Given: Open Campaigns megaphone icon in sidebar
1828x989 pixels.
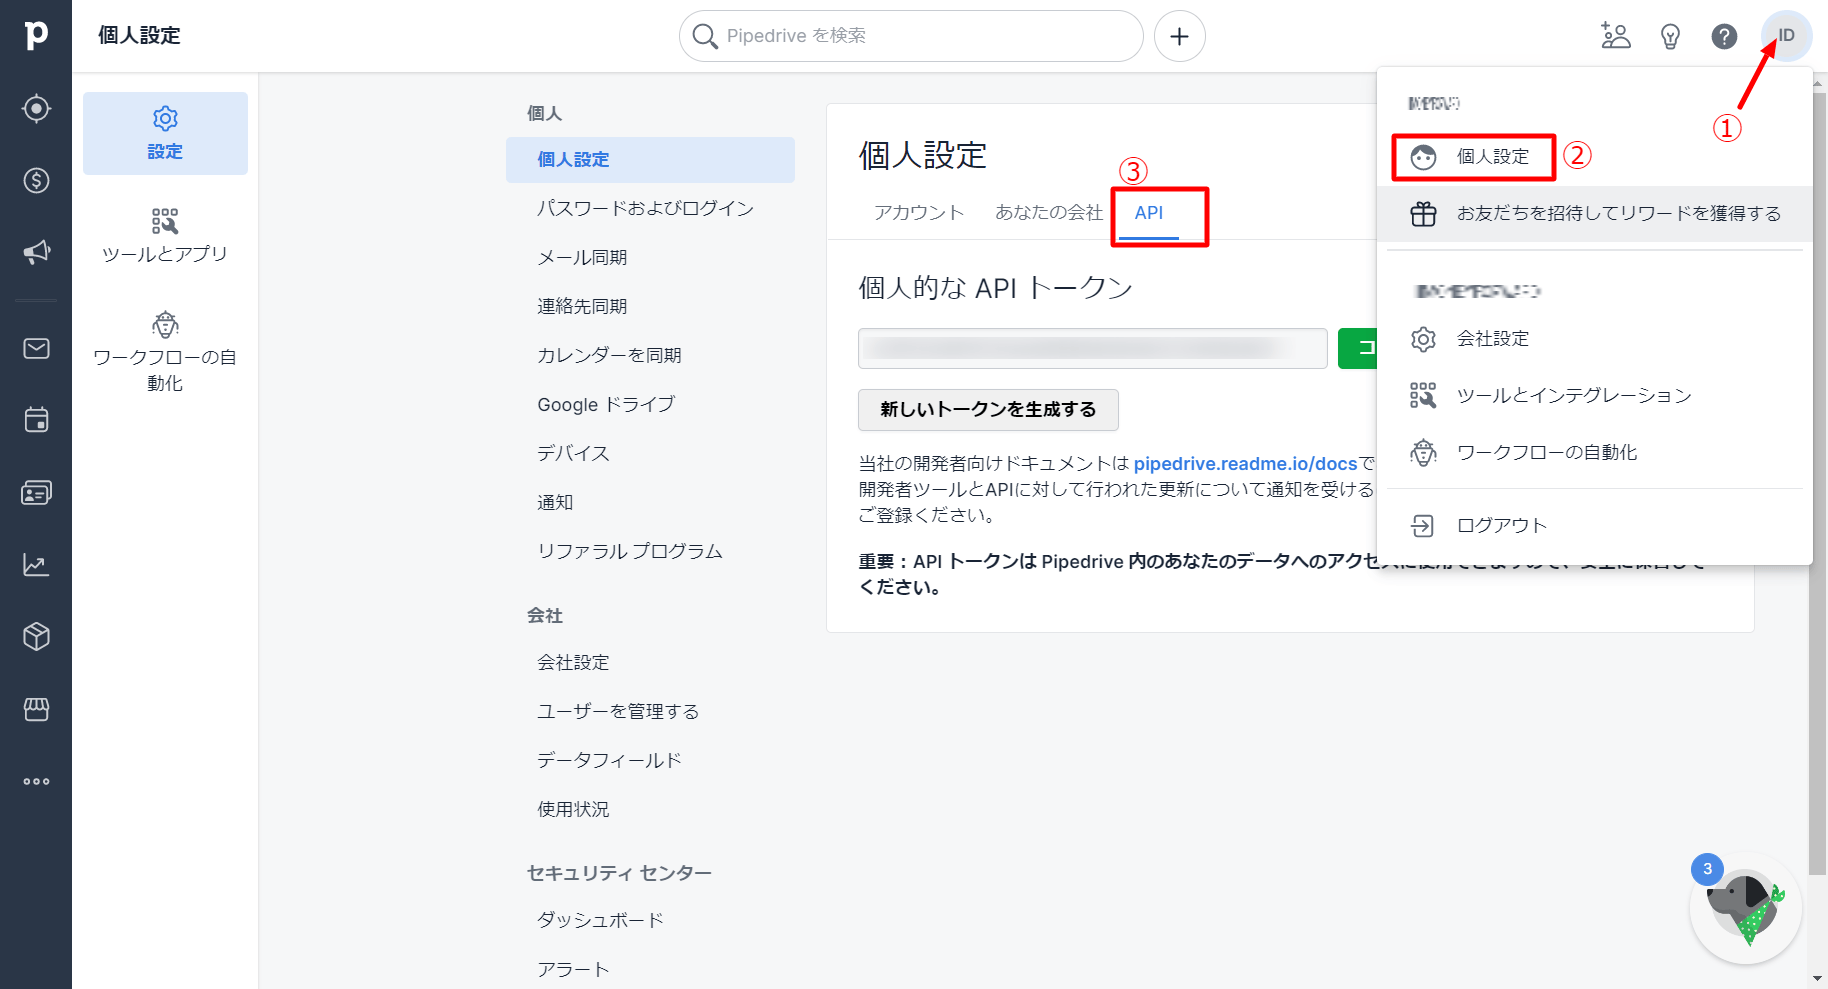Looking at the screenshot, I should click(x=36, y=252).
